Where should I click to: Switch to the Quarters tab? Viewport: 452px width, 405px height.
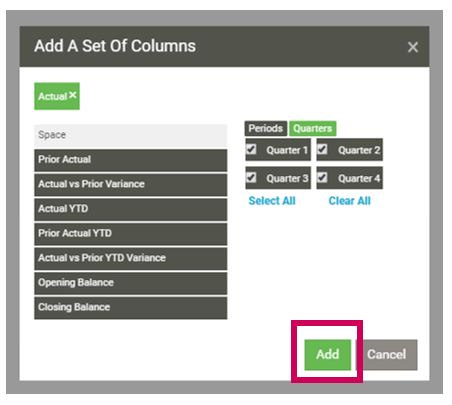[x=313, y=128]
